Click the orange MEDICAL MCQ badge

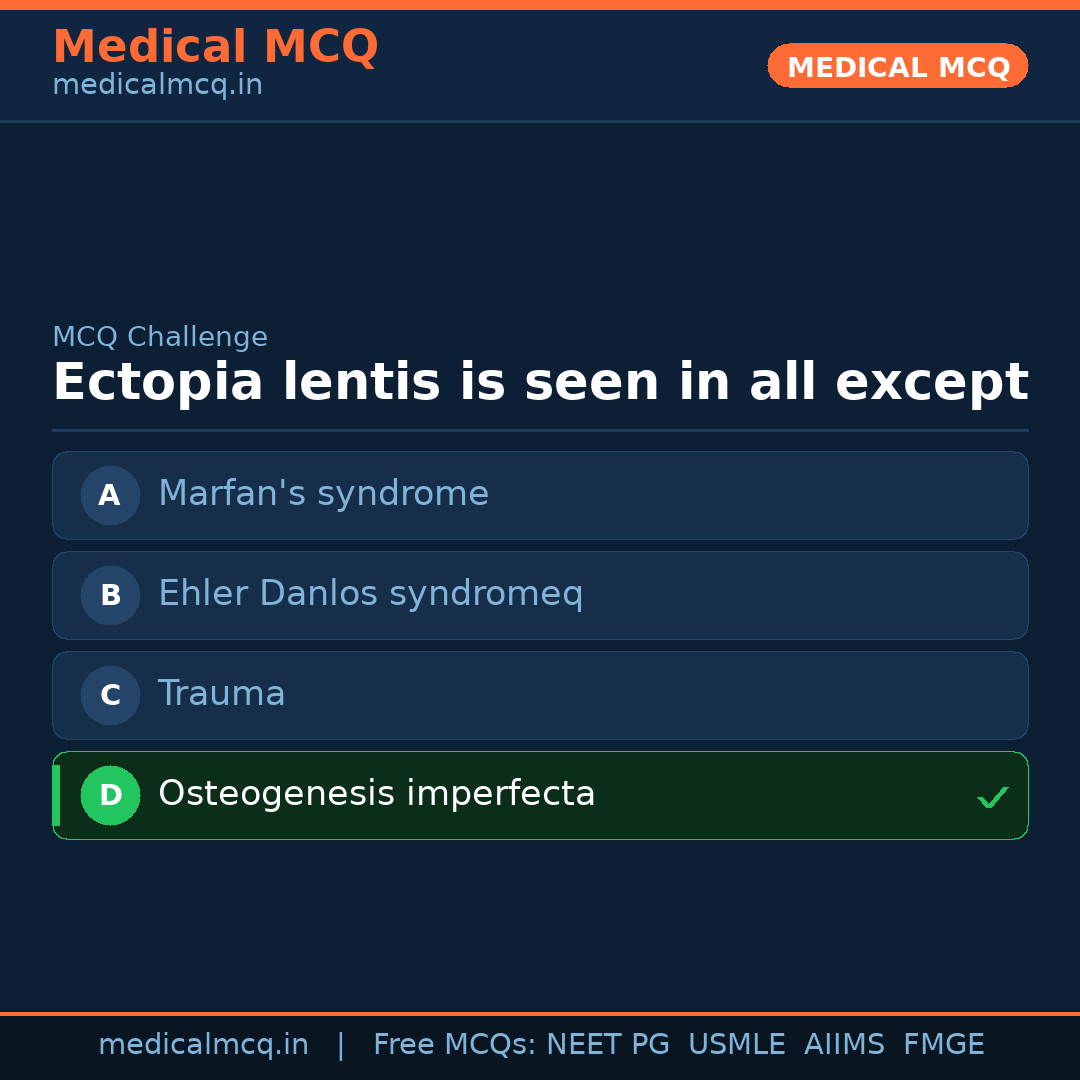pos(897,66)
